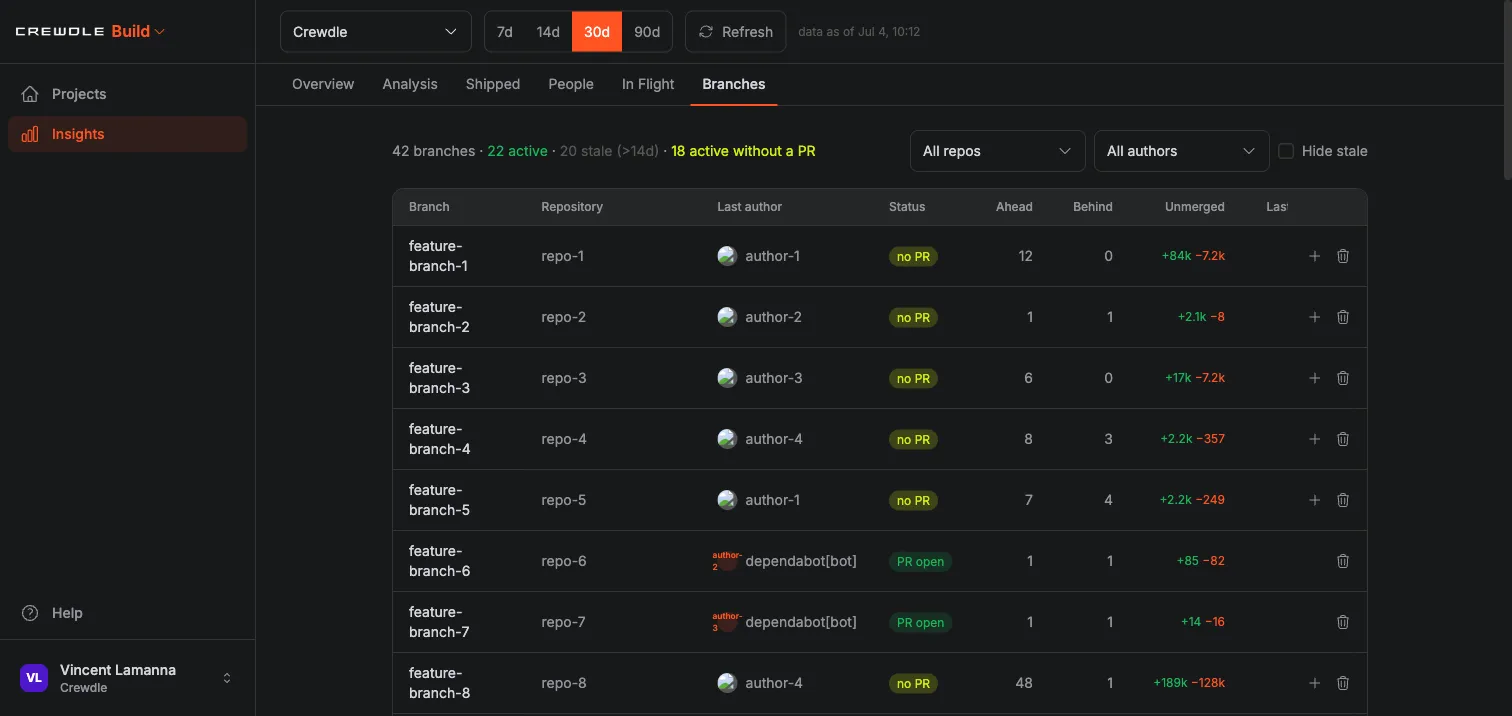Screen dimensions: 1512x716
Task: Click repo-2 repository cell
Action: click(x=564, y=317)
